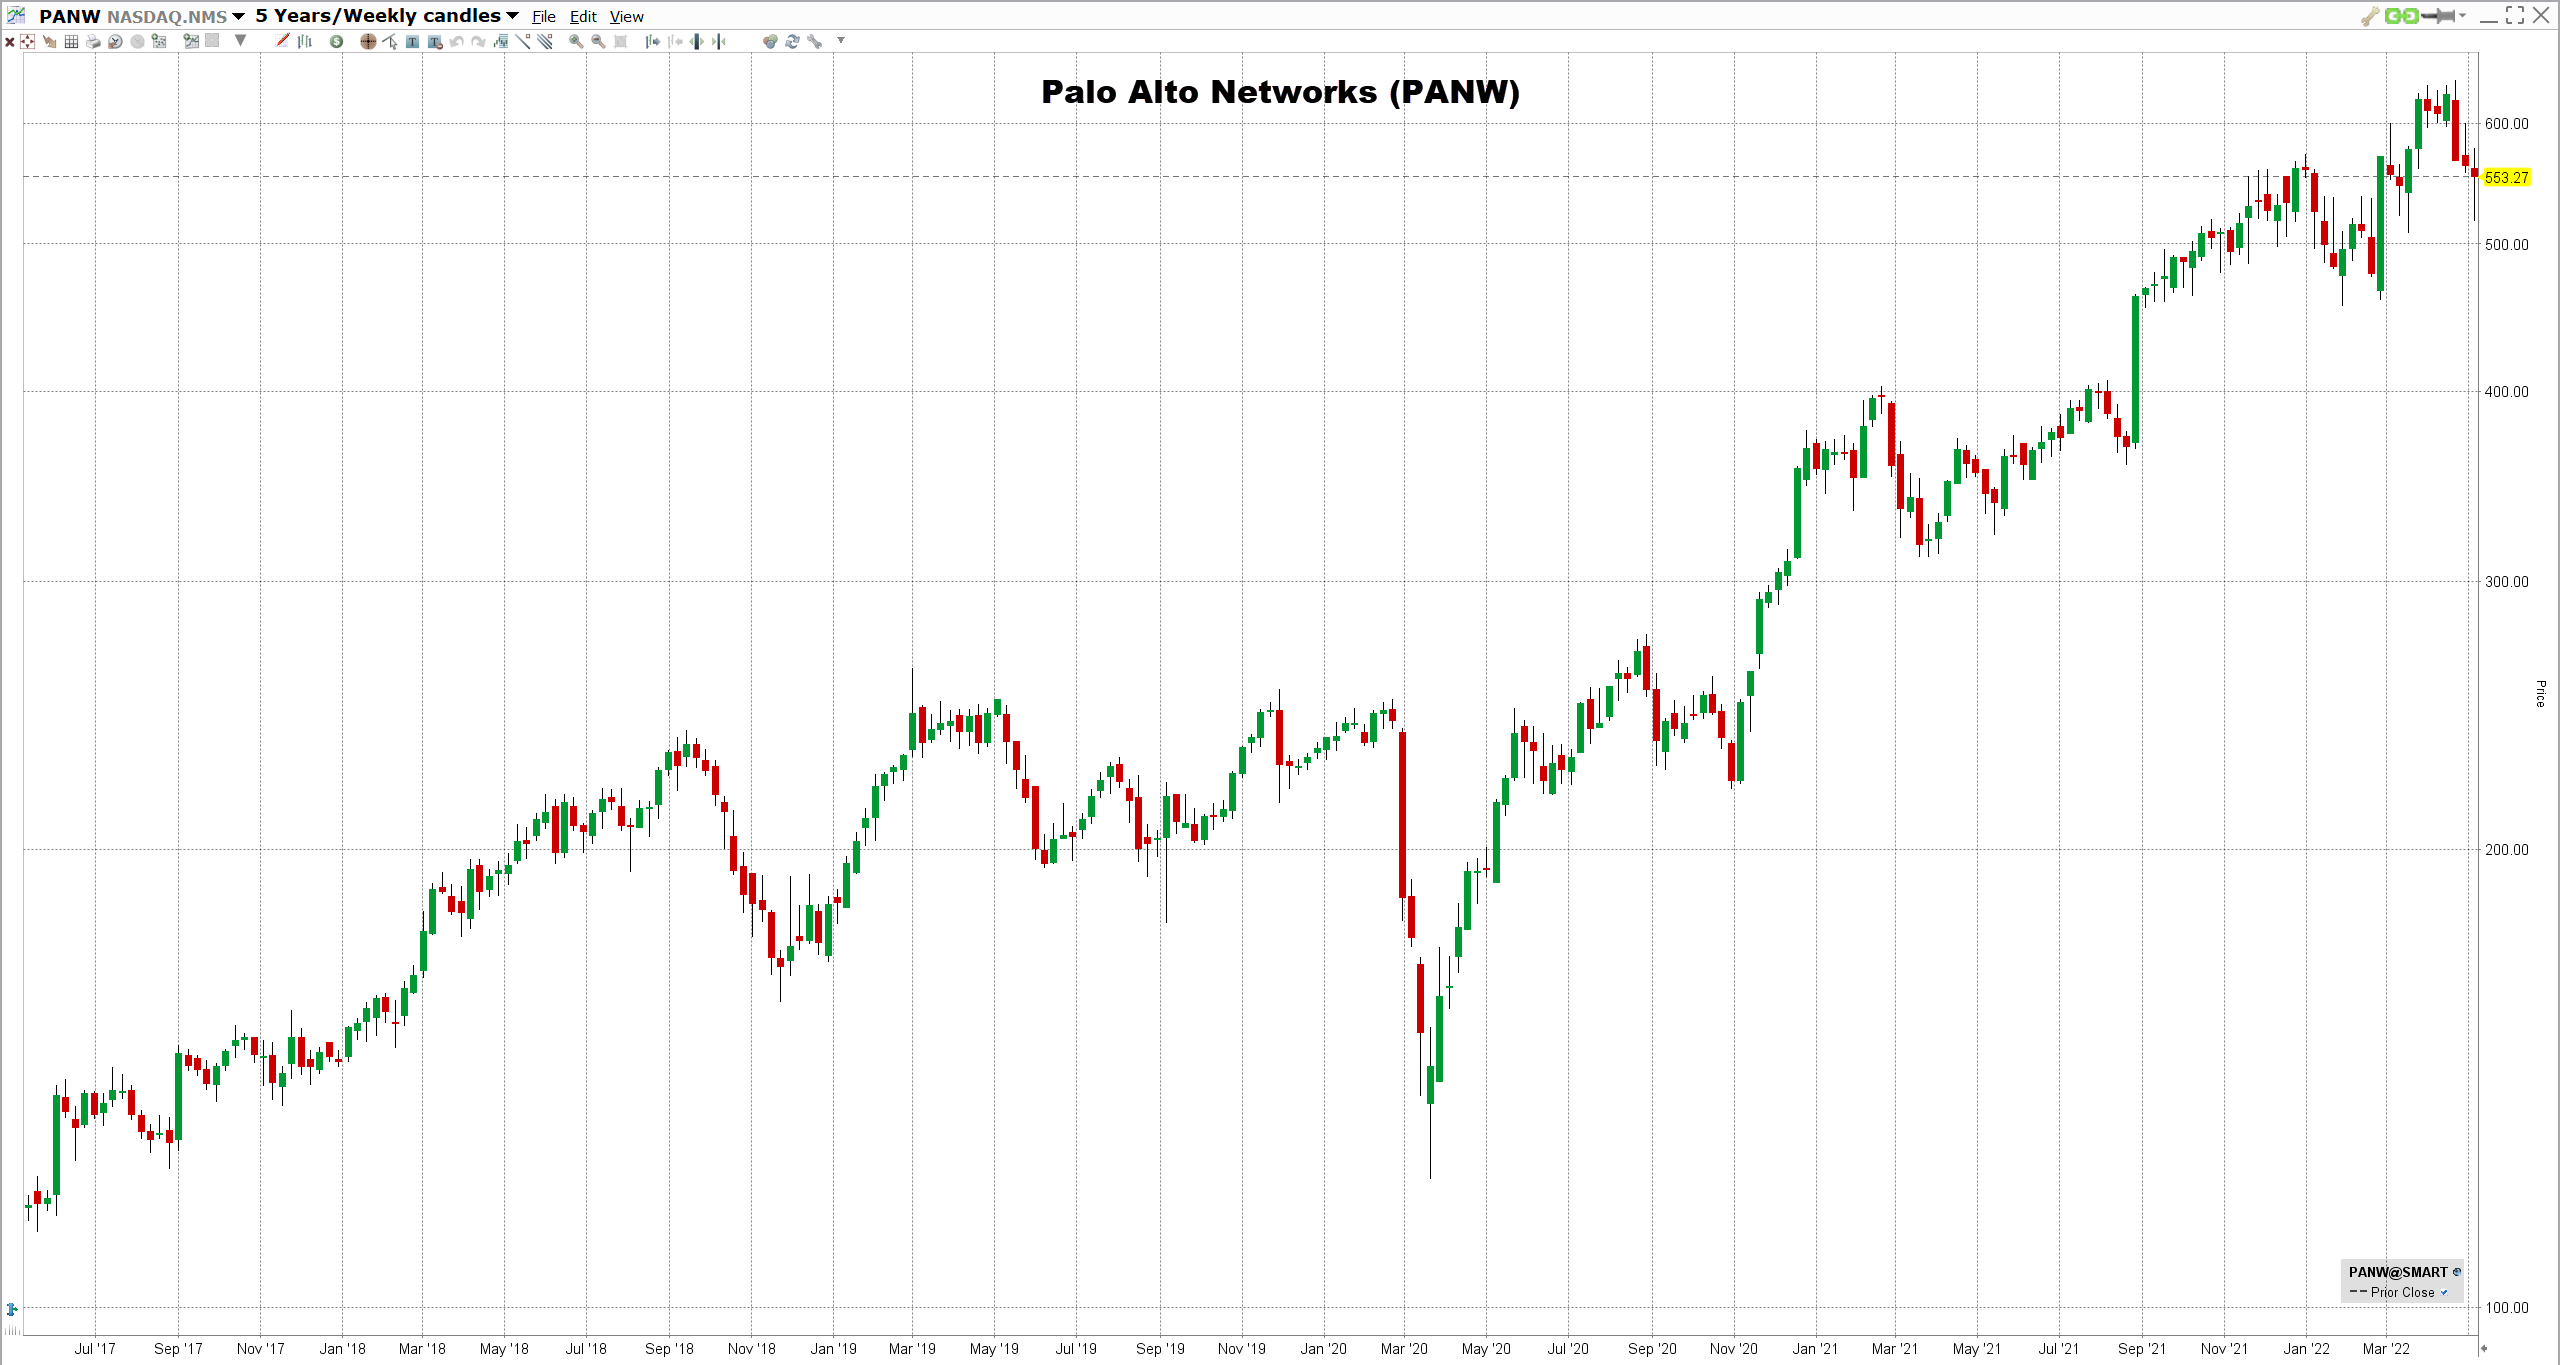Click the yellow 553.27 price label
2560x1365 pixels.
click(x=2506, y=178)
